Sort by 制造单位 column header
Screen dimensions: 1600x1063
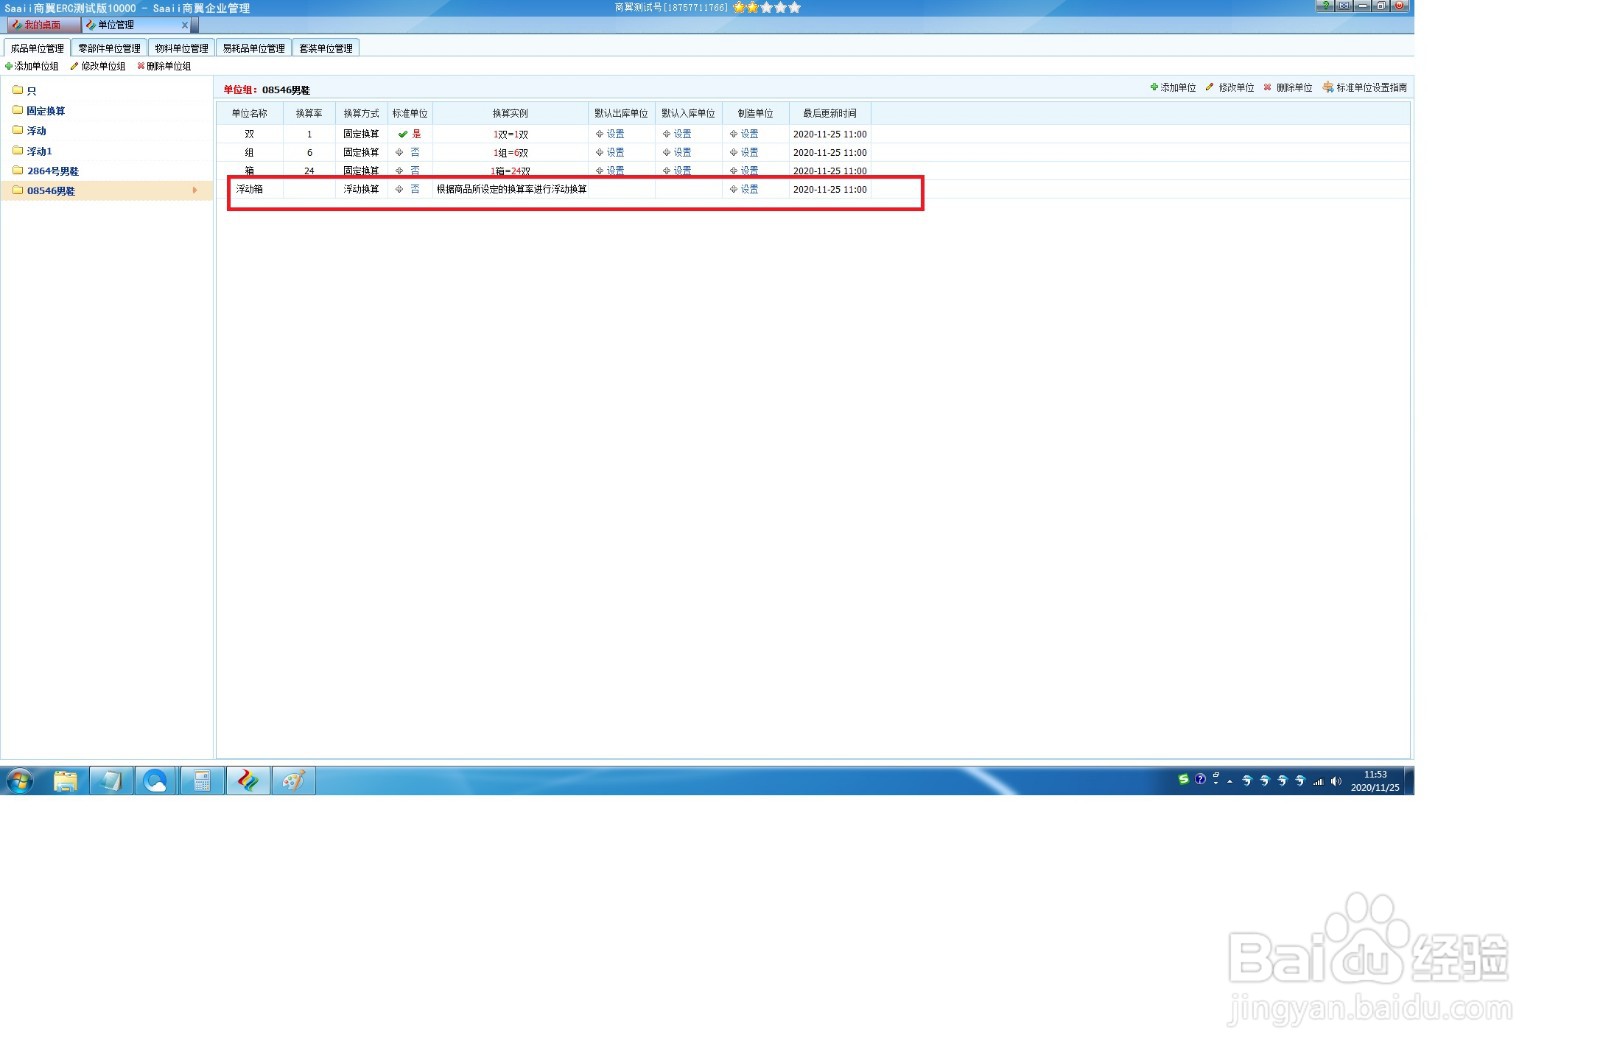click(755, 114)
